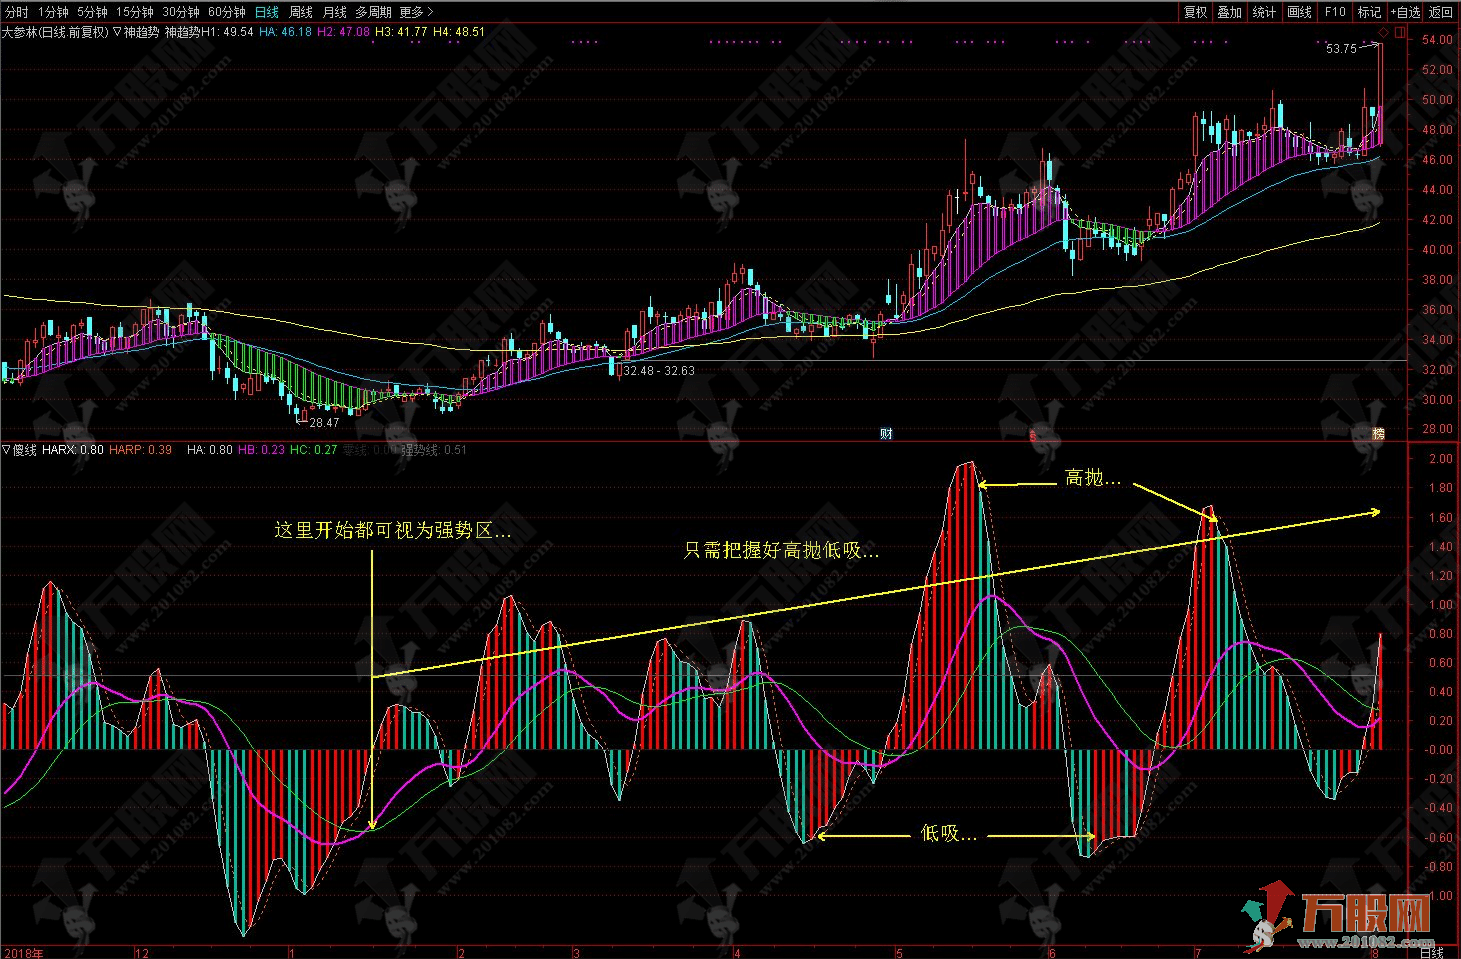Add stock via +自选 button
Image resolution: width=1461 pixels, height=959 pixels.
tap(1404, 12)
